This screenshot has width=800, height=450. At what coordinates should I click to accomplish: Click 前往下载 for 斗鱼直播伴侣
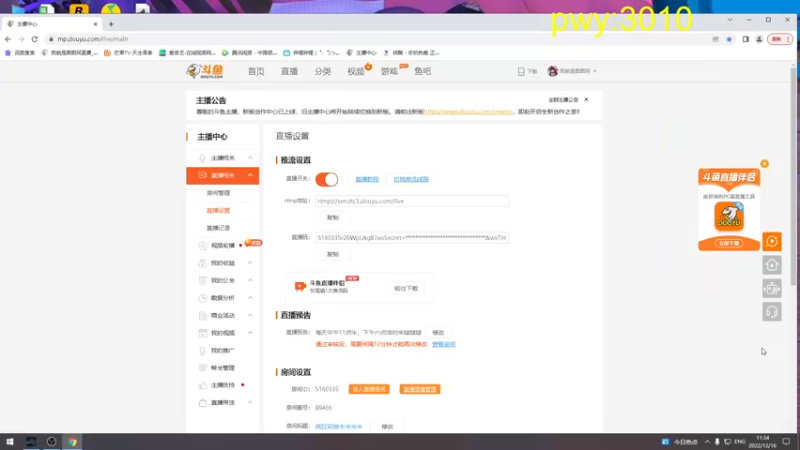[x=406, y=288]
